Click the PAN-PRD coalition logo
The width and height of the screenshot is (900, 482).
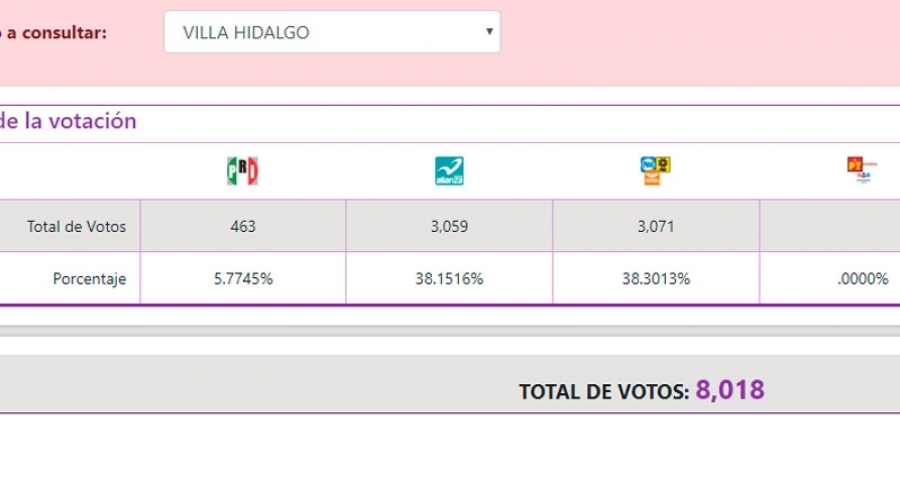click(655, 171)
